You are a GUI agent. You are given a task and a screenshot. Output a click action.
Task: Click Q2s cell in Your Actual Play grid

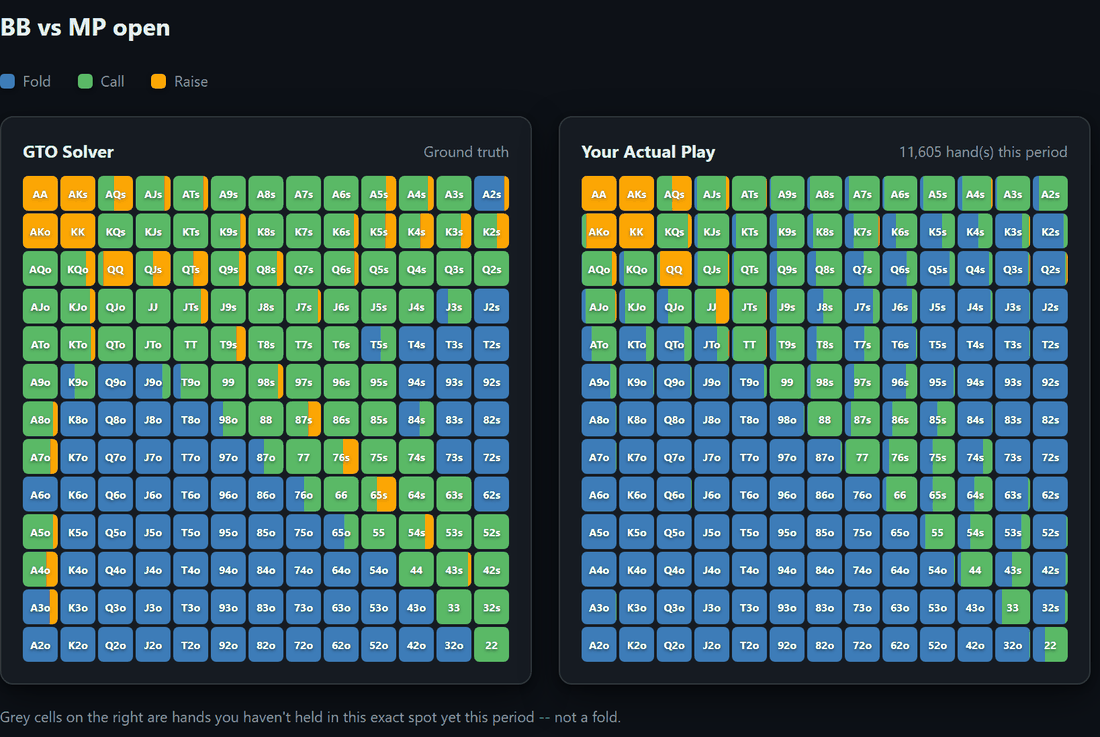1050,269
